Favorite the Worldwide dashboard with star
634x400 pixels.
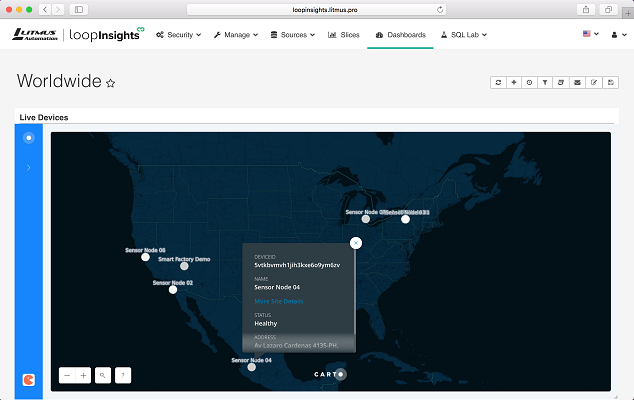tap(111, 84)
